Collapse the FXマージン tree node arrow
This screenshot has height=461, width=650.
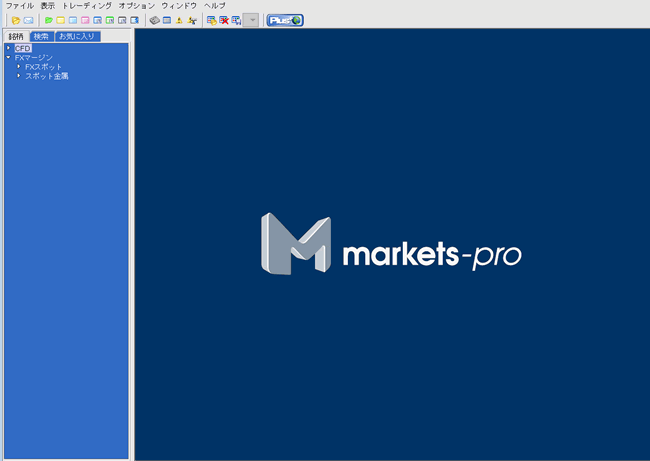click(x=8, y=57)
